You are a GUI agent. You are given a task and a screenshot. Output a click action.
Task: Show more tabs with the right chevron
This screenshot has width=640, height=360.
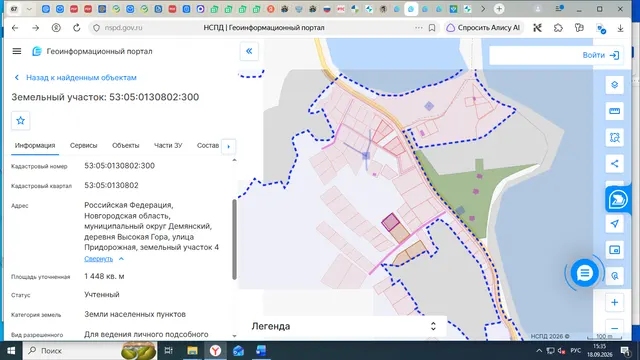tap(483, 9)
